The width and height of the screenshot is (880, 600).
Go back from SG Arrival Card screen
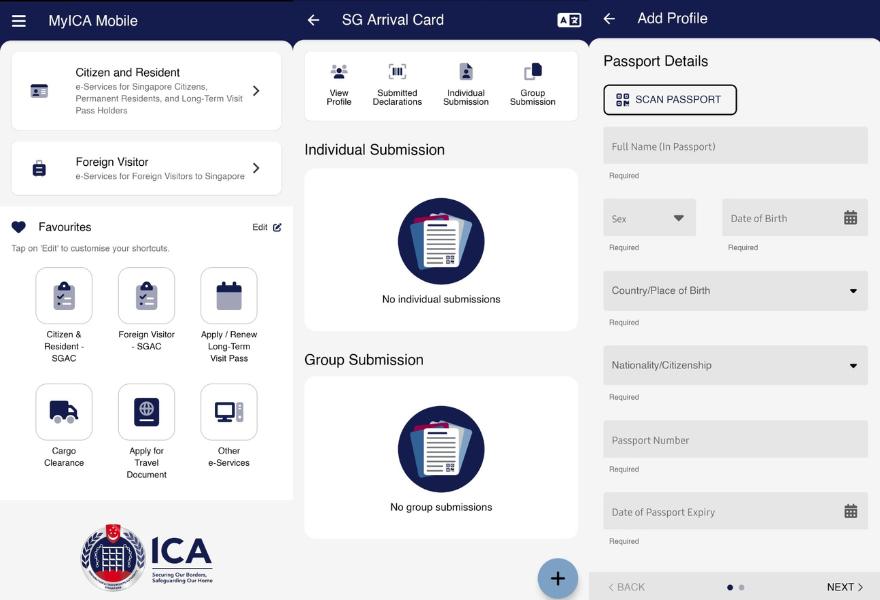coord(313,20)
